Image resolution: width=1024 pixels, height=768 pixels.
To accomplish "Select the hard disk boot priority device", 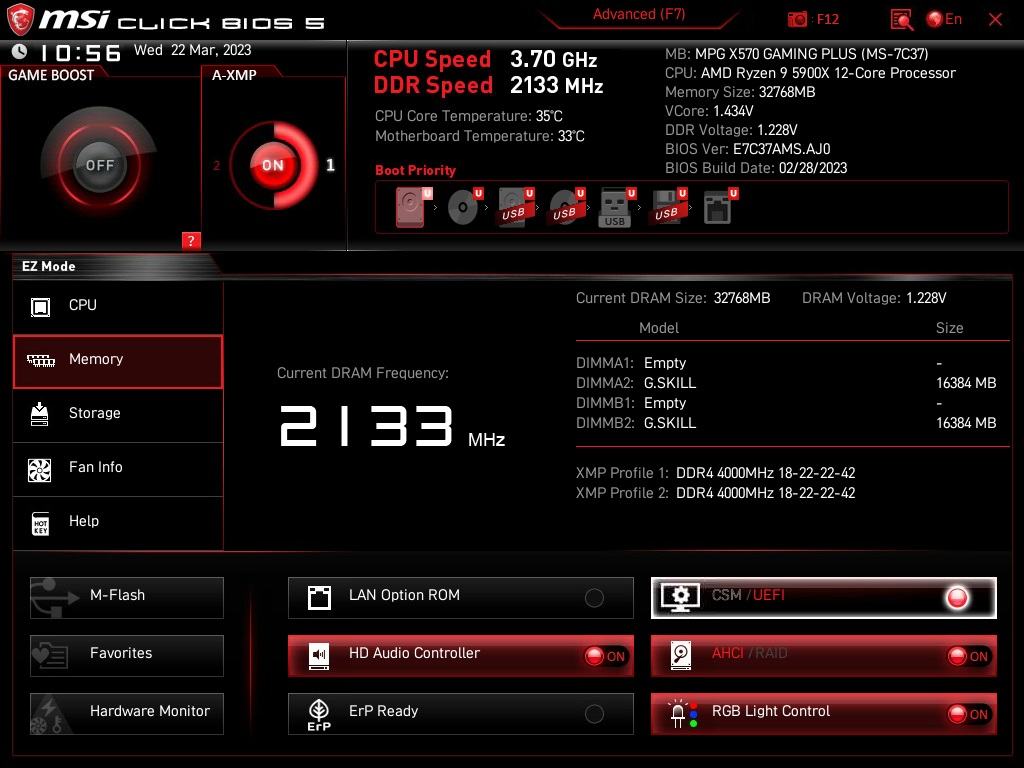I will click(x=413, y=208).
